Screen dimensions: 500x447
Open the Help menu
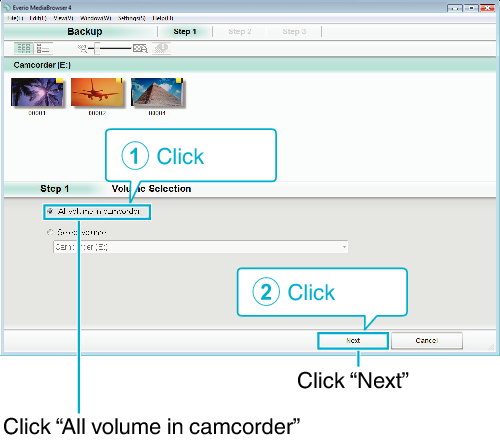[x=163, y=18]
